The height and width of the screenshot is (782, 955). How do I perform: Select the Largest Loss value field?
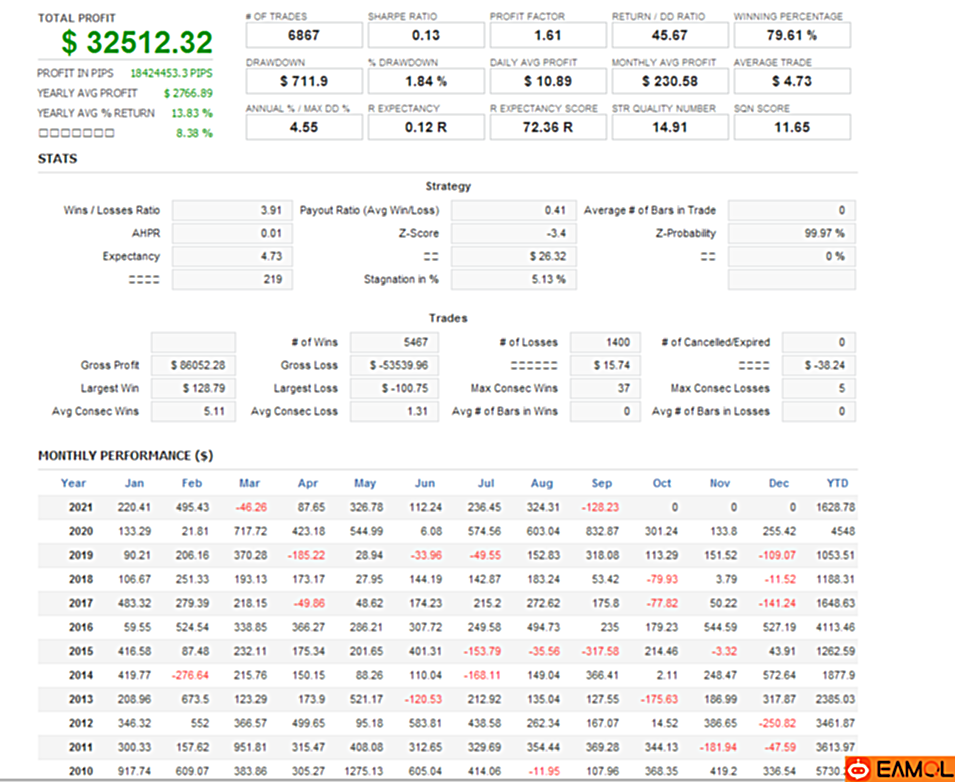click(x=394, y=388)
